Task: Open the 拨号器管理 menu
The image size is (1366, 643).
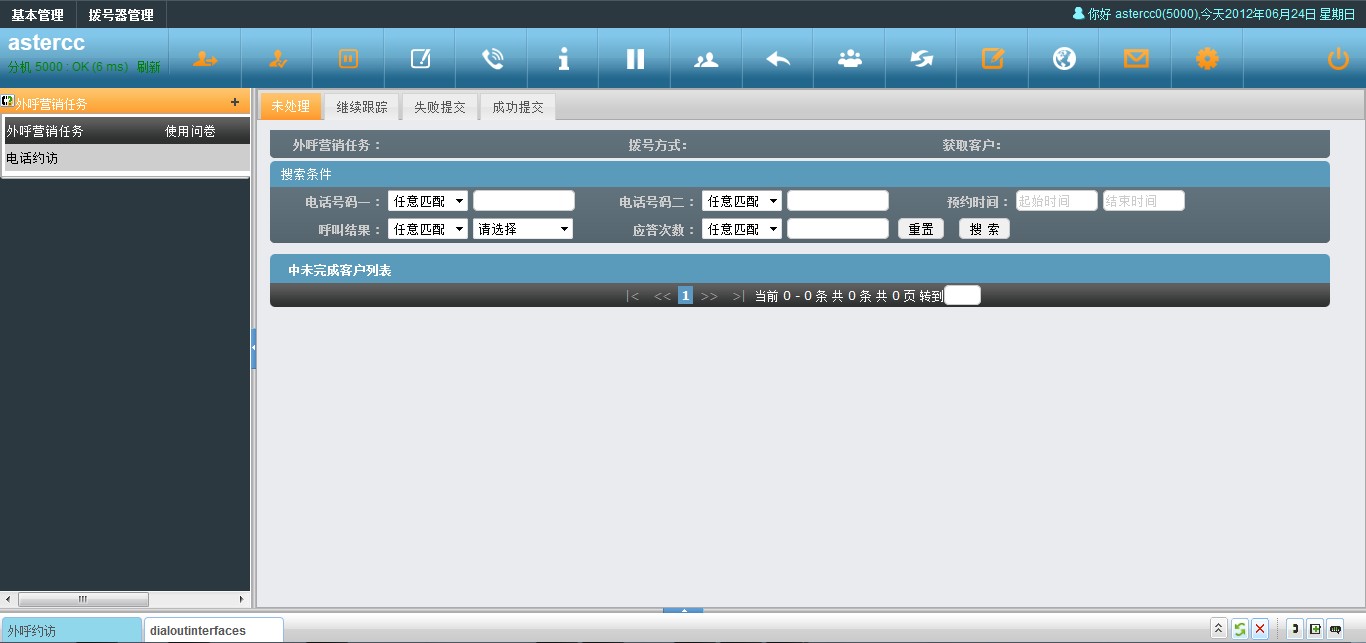Action: tap(121, 15)
